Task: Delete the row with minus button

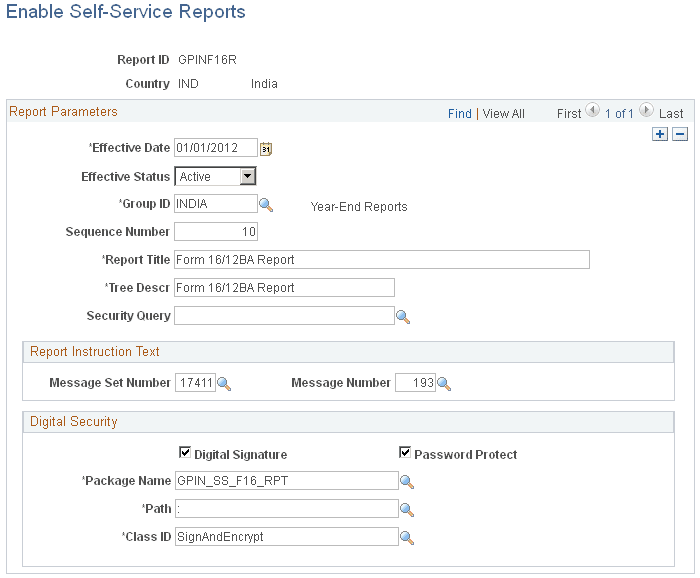Action: 680,134
